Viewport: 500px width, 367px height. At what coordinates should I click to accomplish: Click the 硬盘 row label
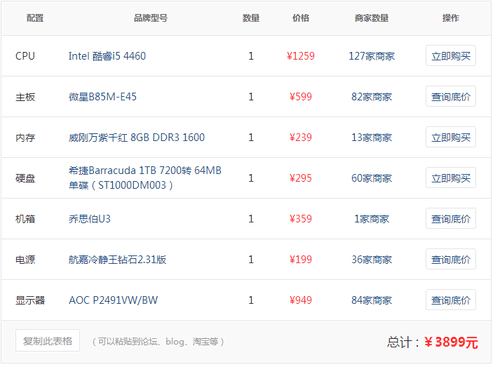coord(25,178)
